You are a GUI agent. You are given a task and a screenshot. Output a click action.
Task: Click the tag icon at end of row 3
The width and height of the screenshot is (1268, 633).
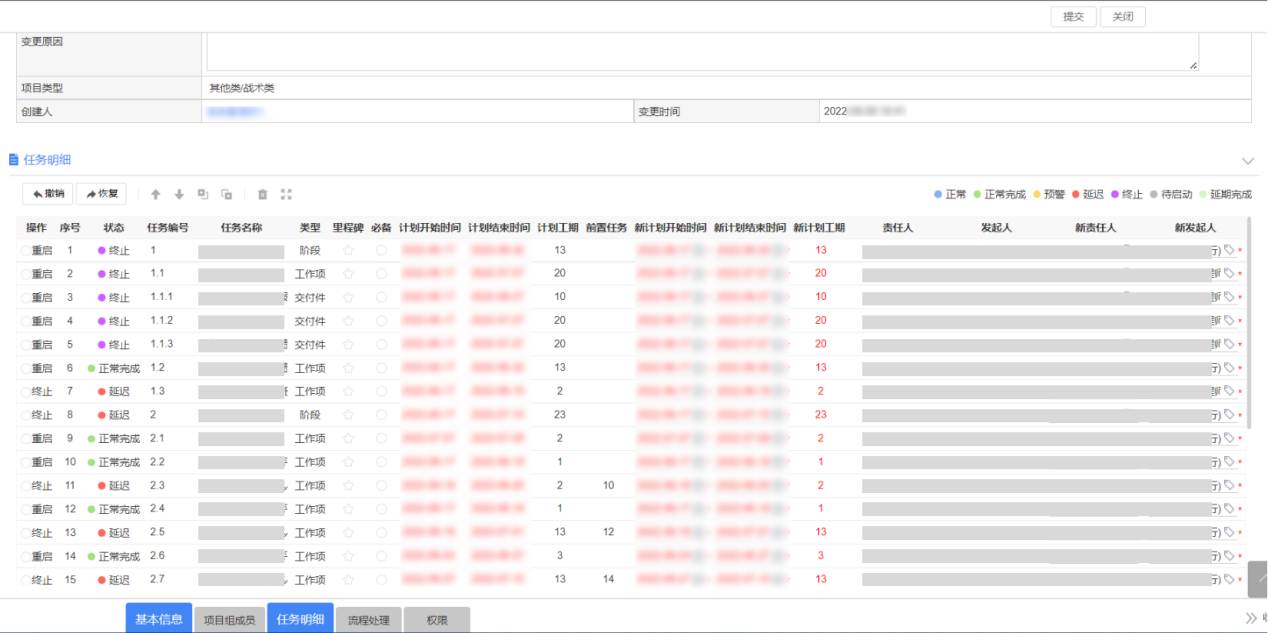(x=1229, y=297)
